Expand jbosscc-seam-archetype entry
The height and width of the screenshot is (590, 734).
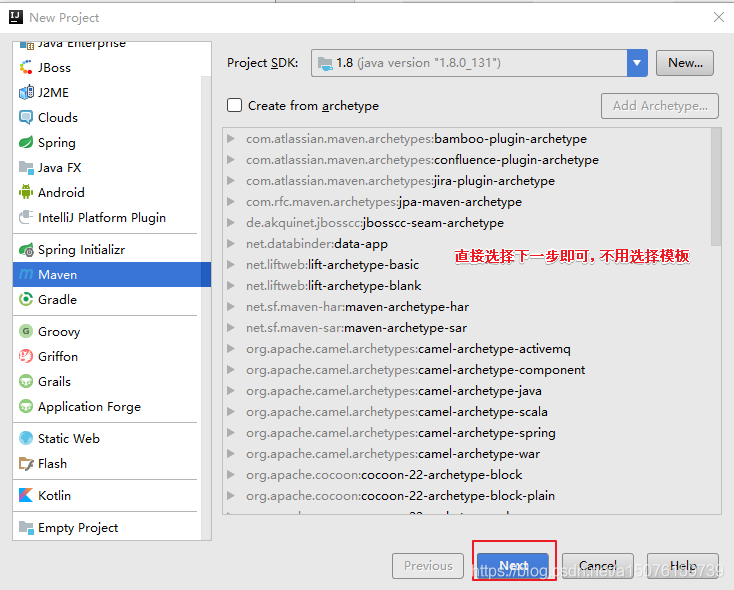pyautogui.click(x=230, y=222)
